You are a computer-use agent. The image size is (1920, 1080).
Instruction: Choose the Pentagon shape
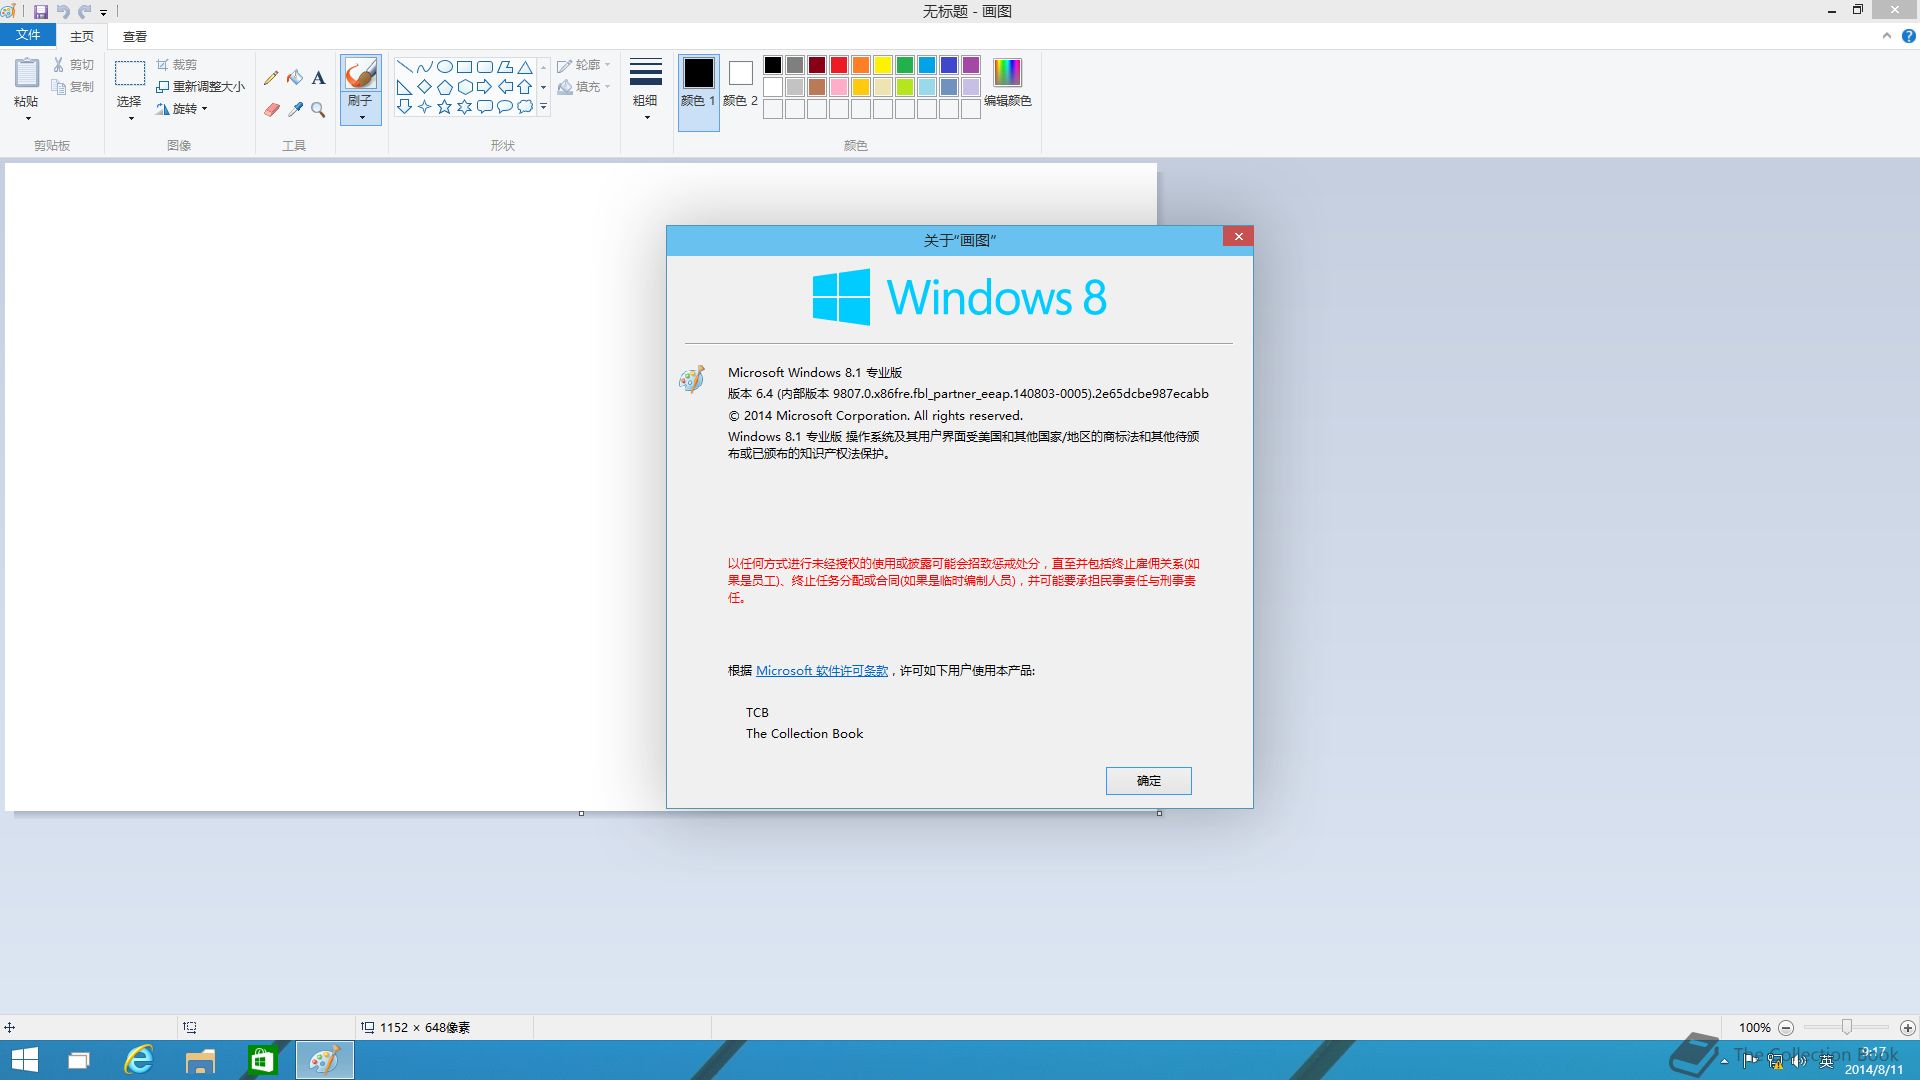coord(444,87)
